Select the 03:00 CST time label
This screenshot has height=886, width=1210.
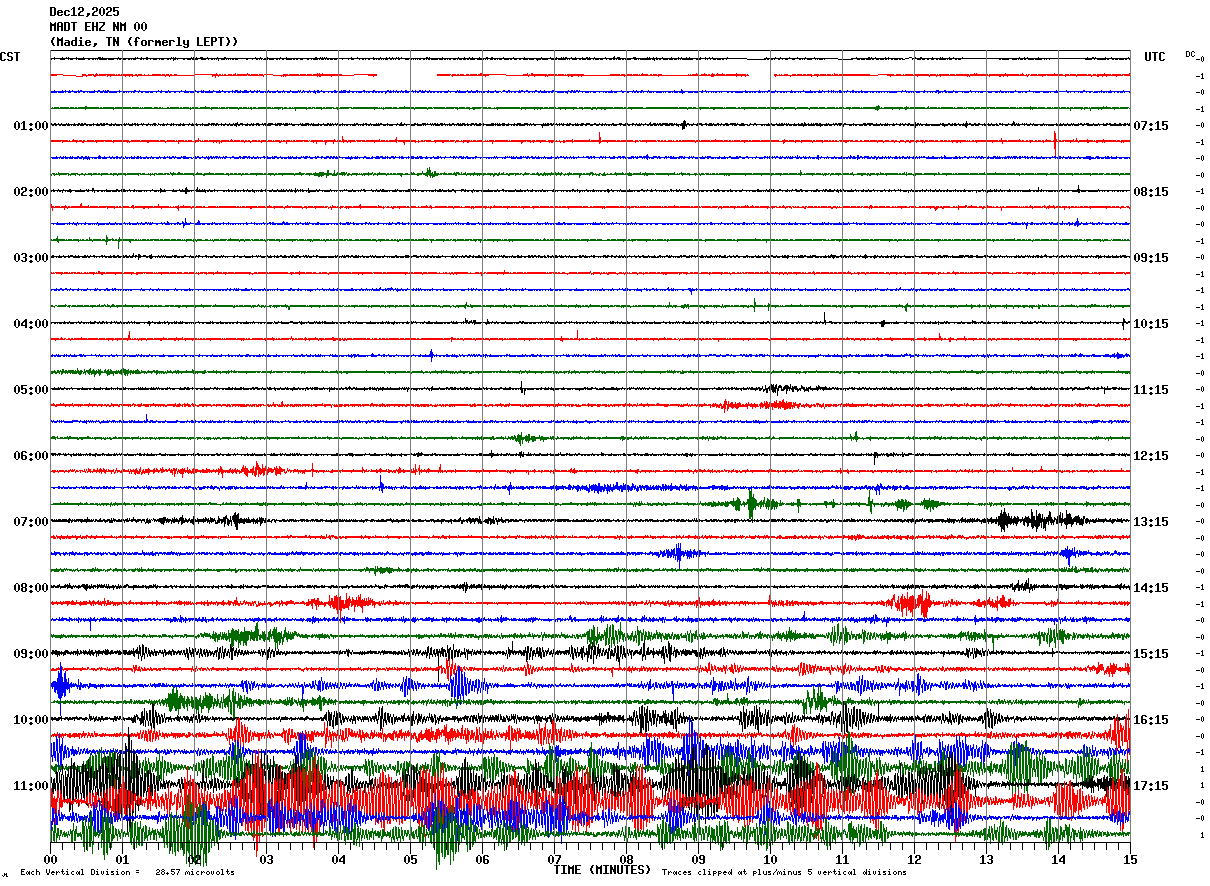pyautogui.click(x=31, y=258)
